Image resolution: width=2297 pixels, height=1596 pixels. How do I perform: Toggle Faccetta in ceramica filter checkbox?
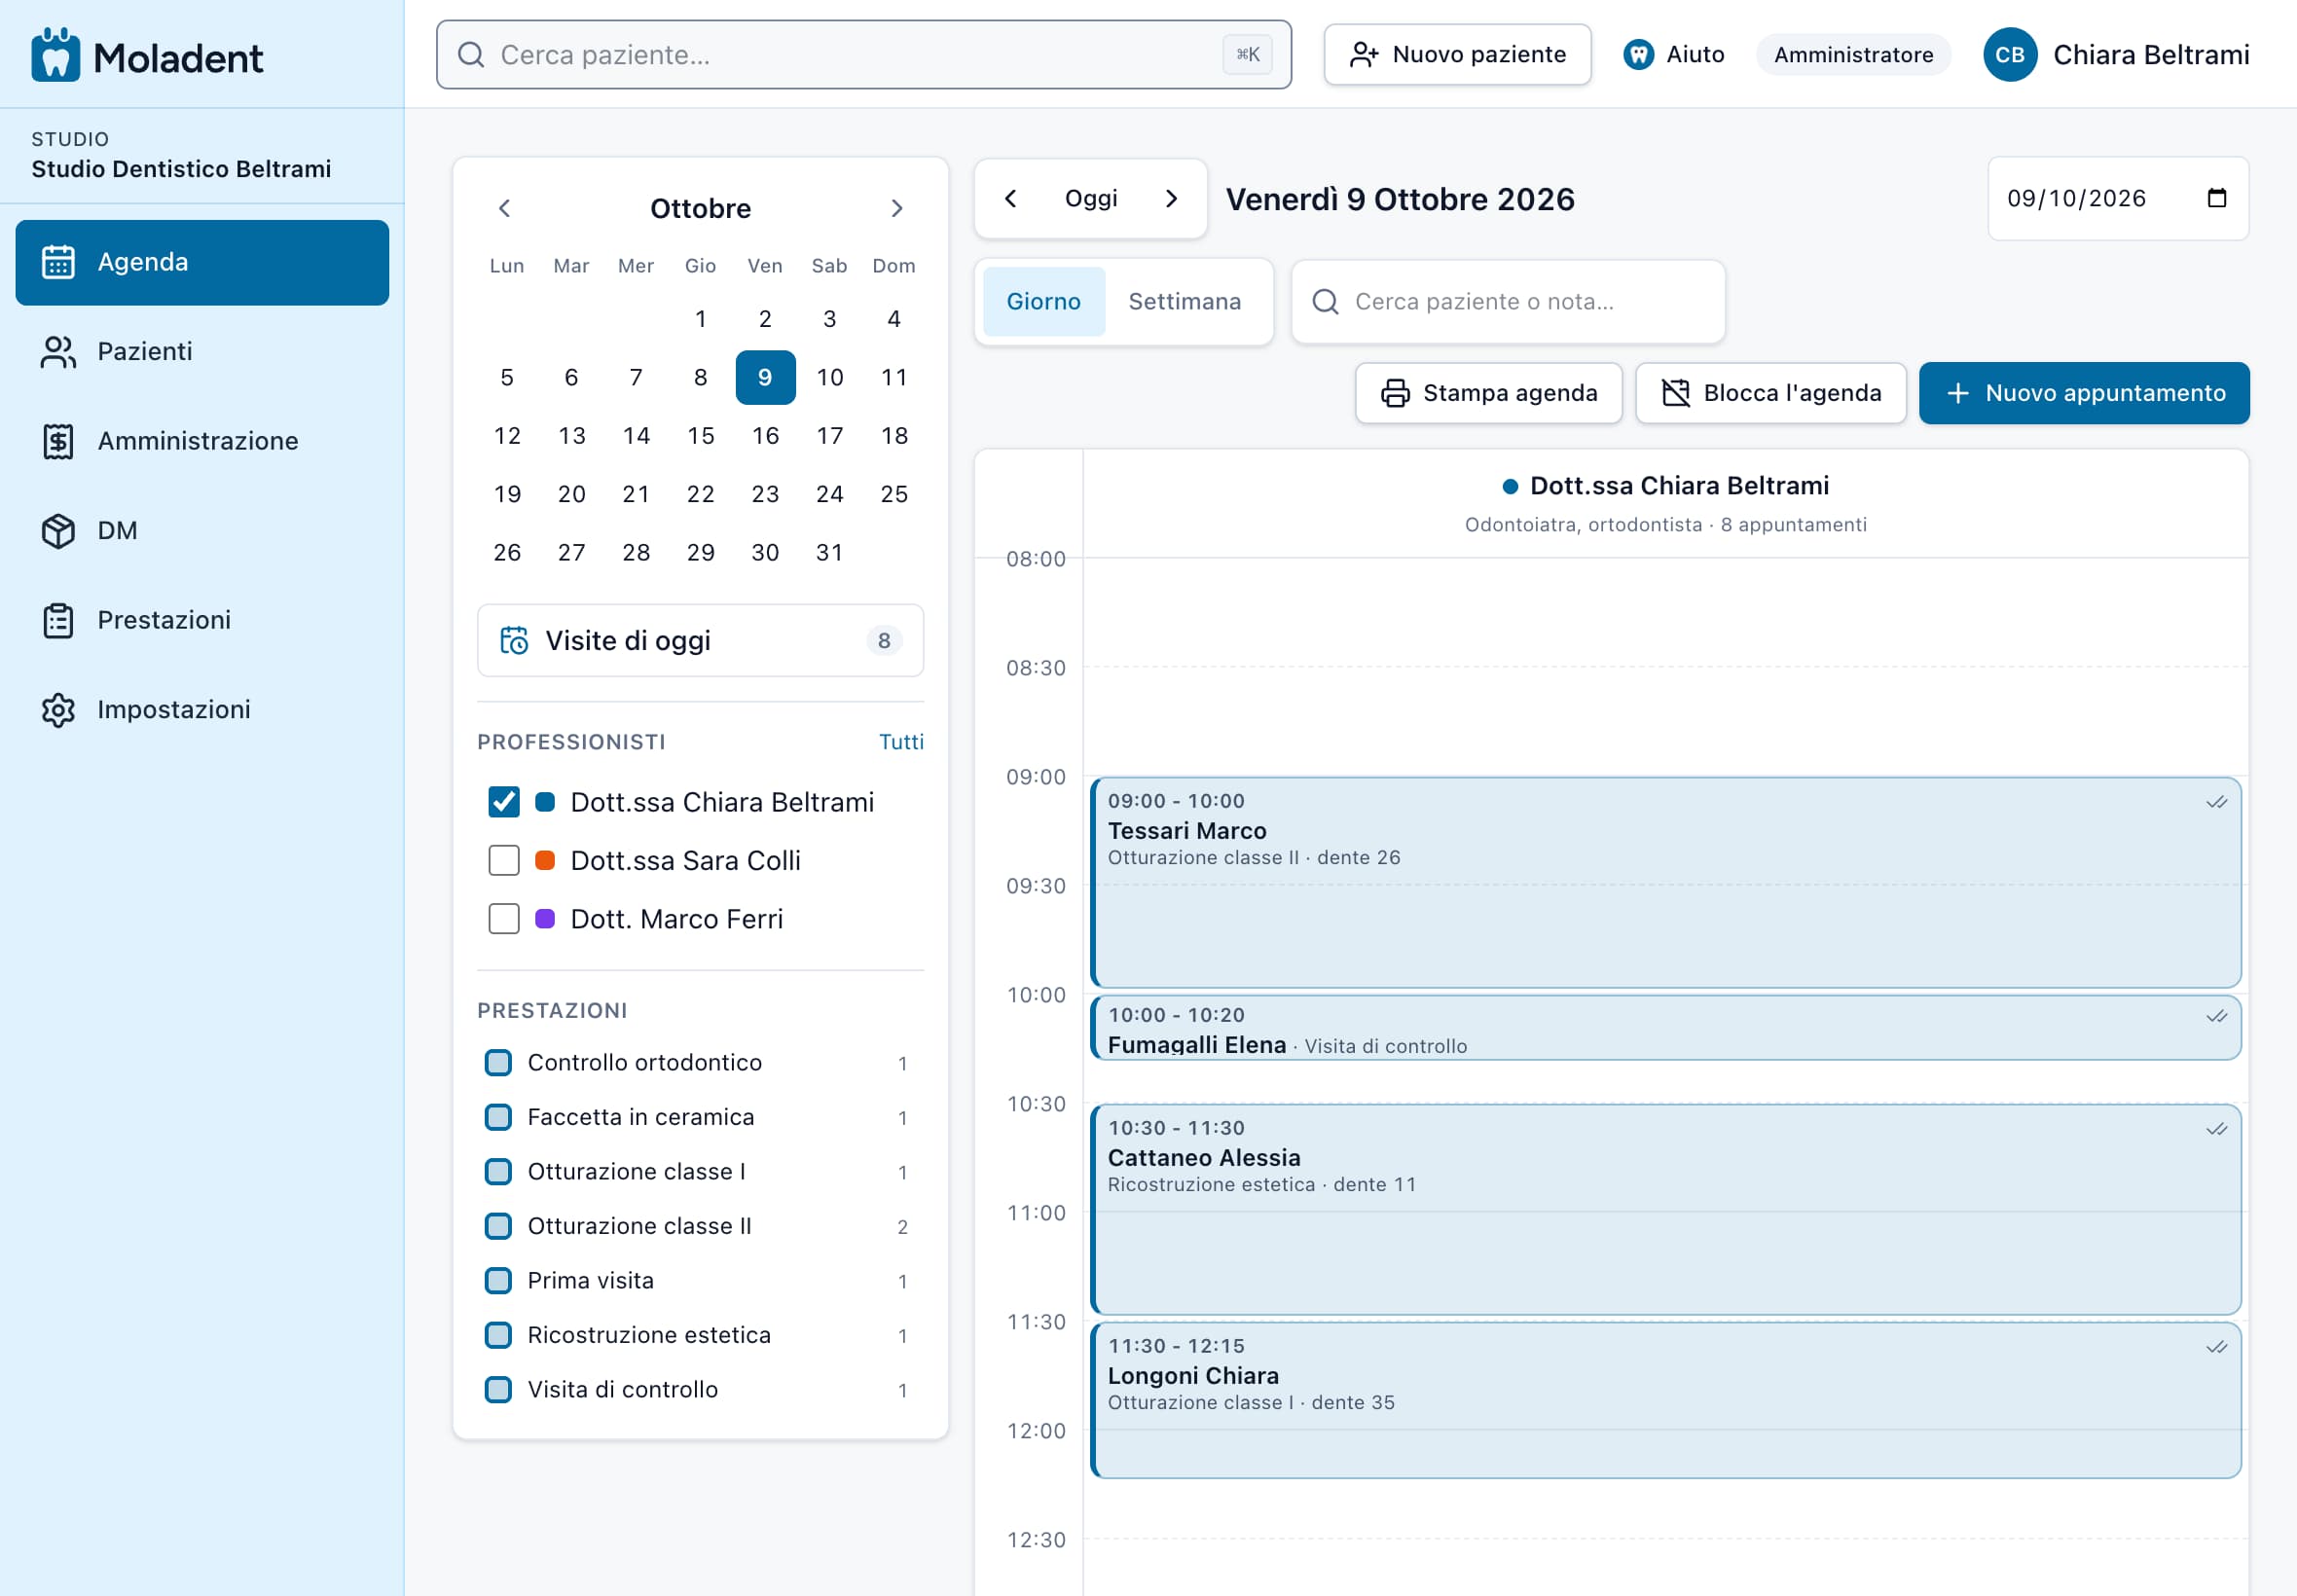coord(498,1117)
